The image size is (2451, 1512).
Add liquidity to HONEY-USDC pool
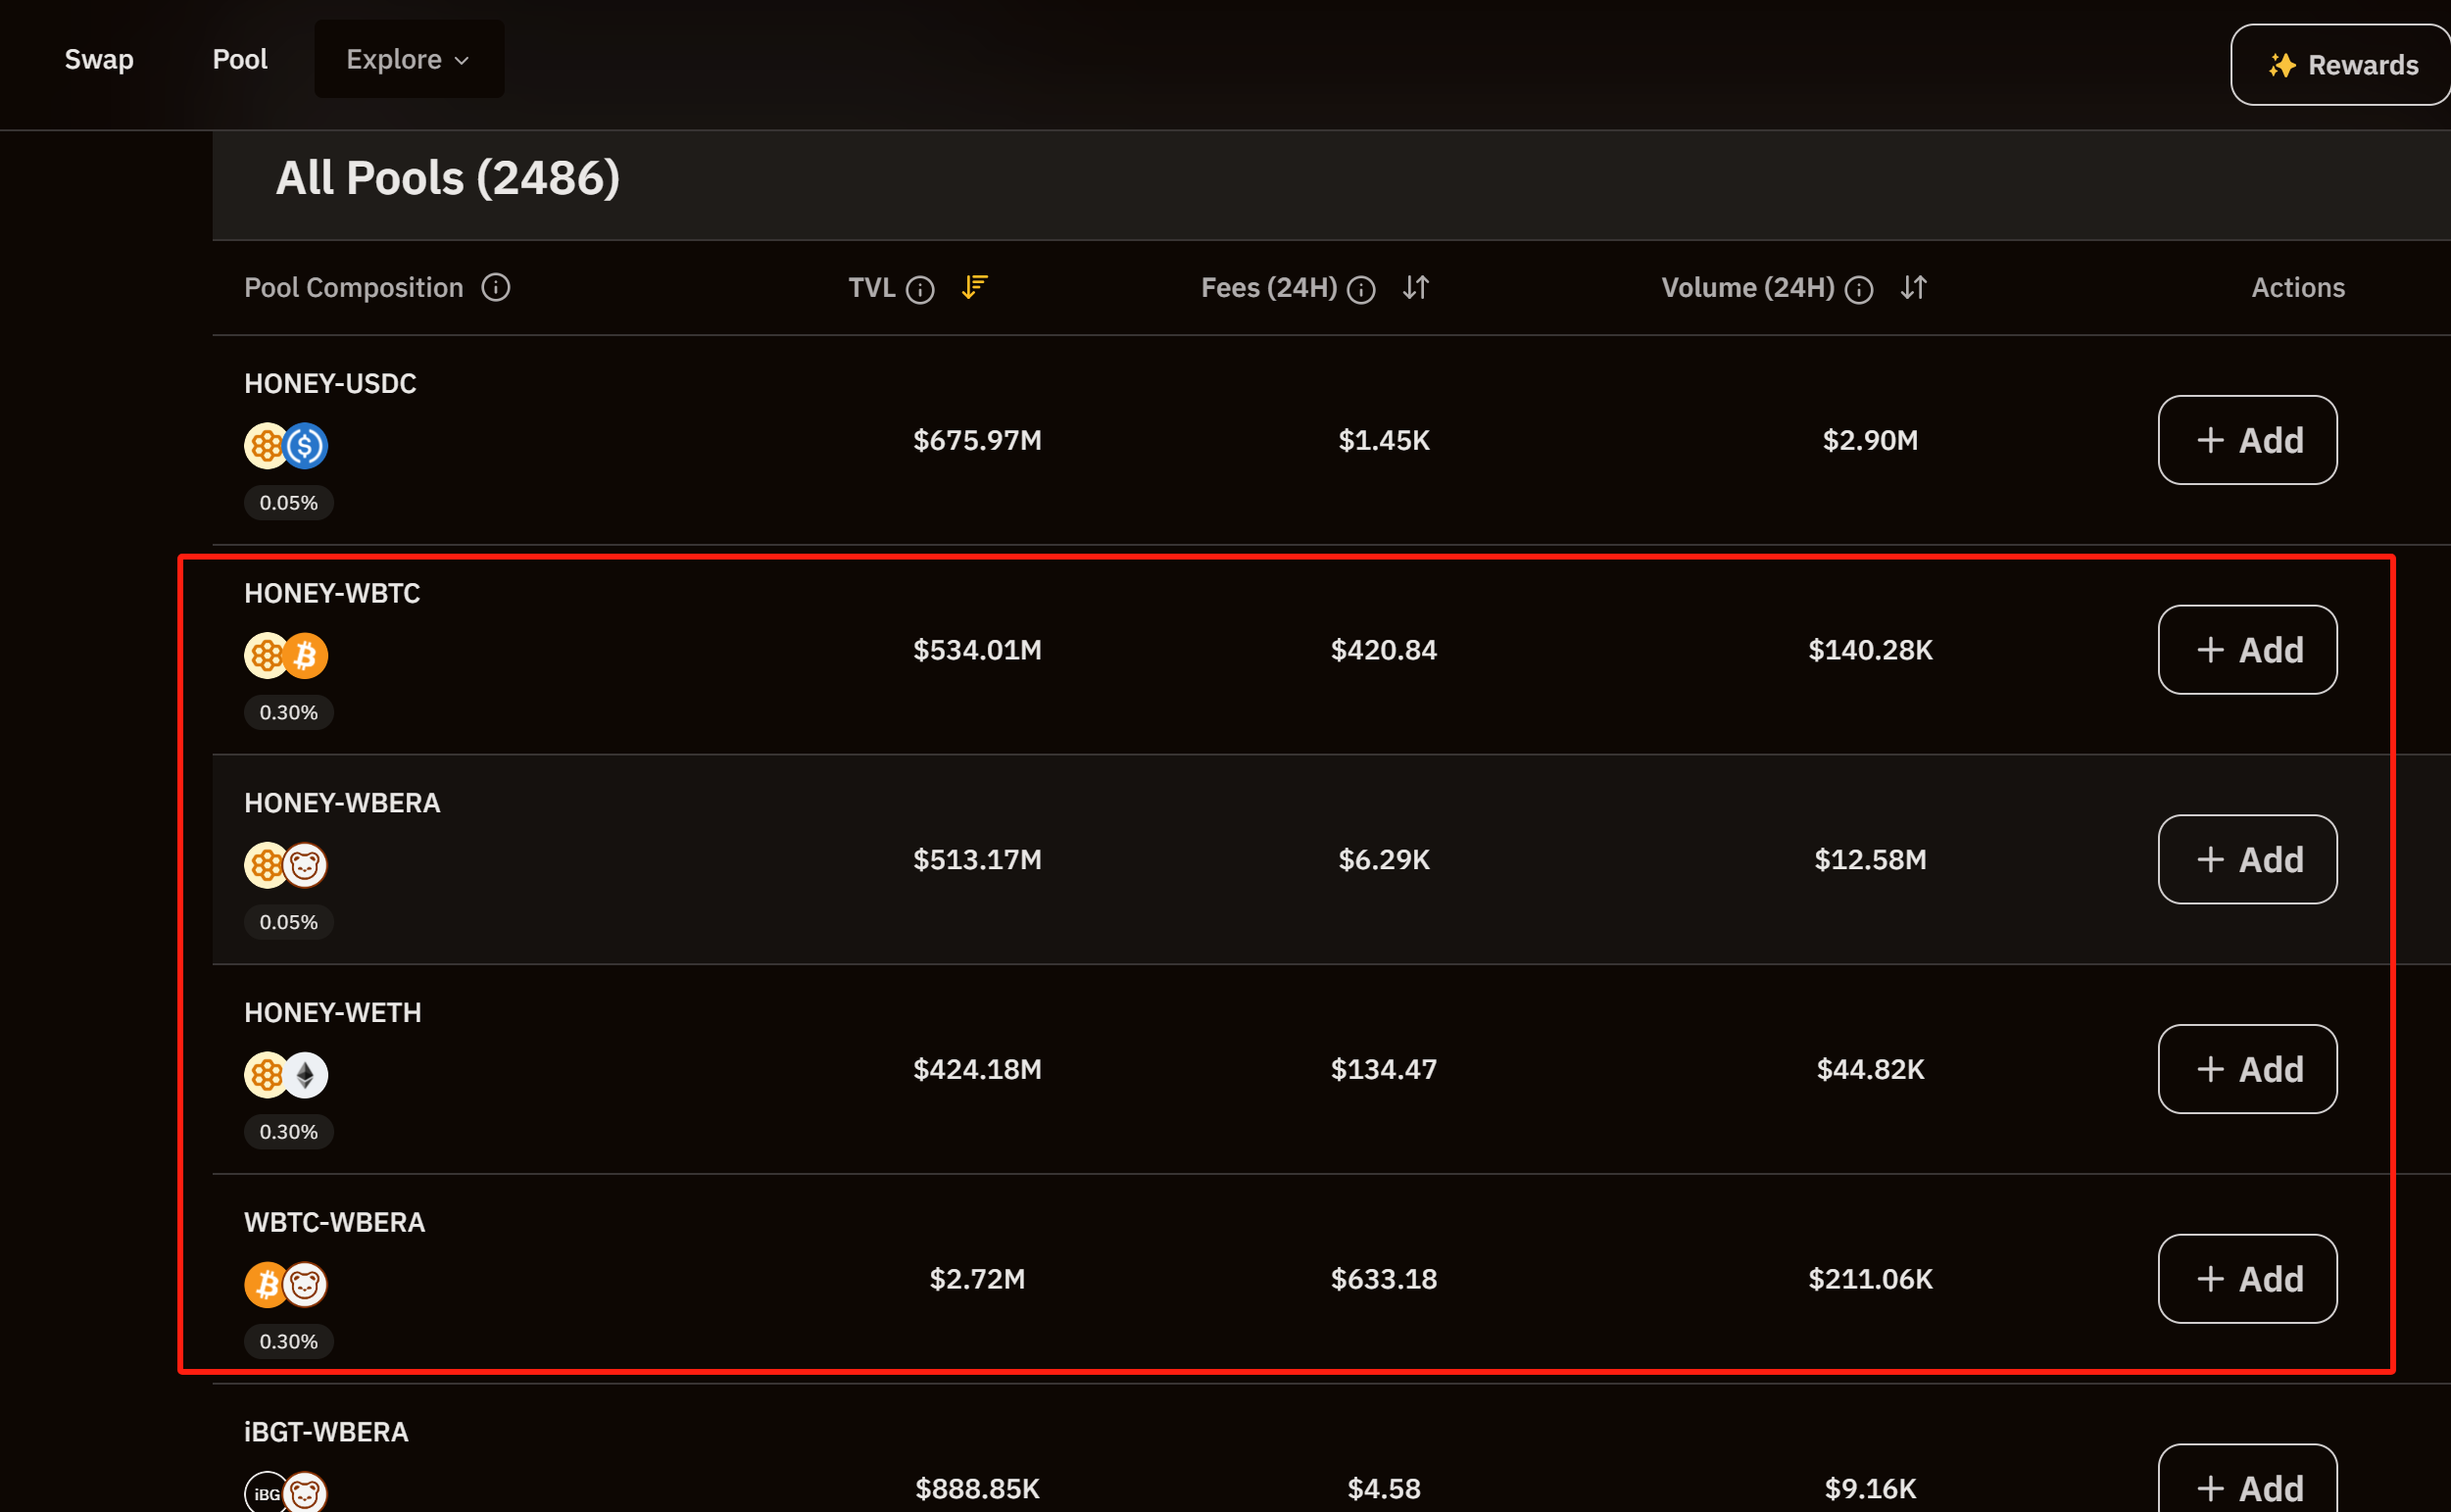click(x=2247, y=440)
